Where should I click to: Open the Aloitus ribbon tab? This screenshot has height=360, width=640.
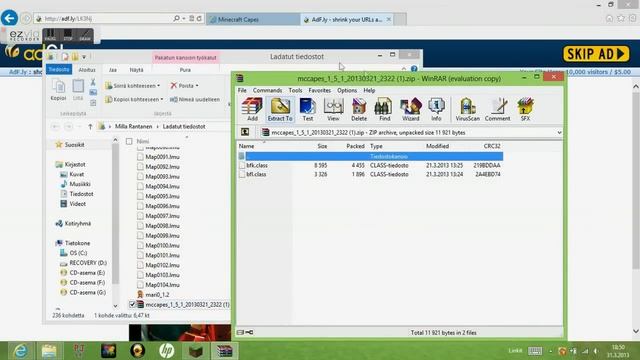[x=87, y=70]
